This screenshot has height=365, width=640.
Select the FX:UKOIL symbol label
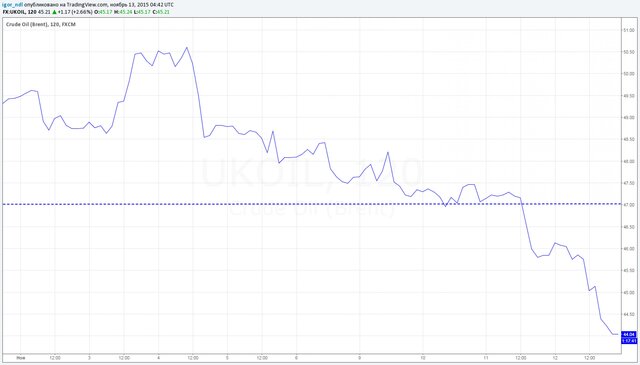(x=14, y=12)
